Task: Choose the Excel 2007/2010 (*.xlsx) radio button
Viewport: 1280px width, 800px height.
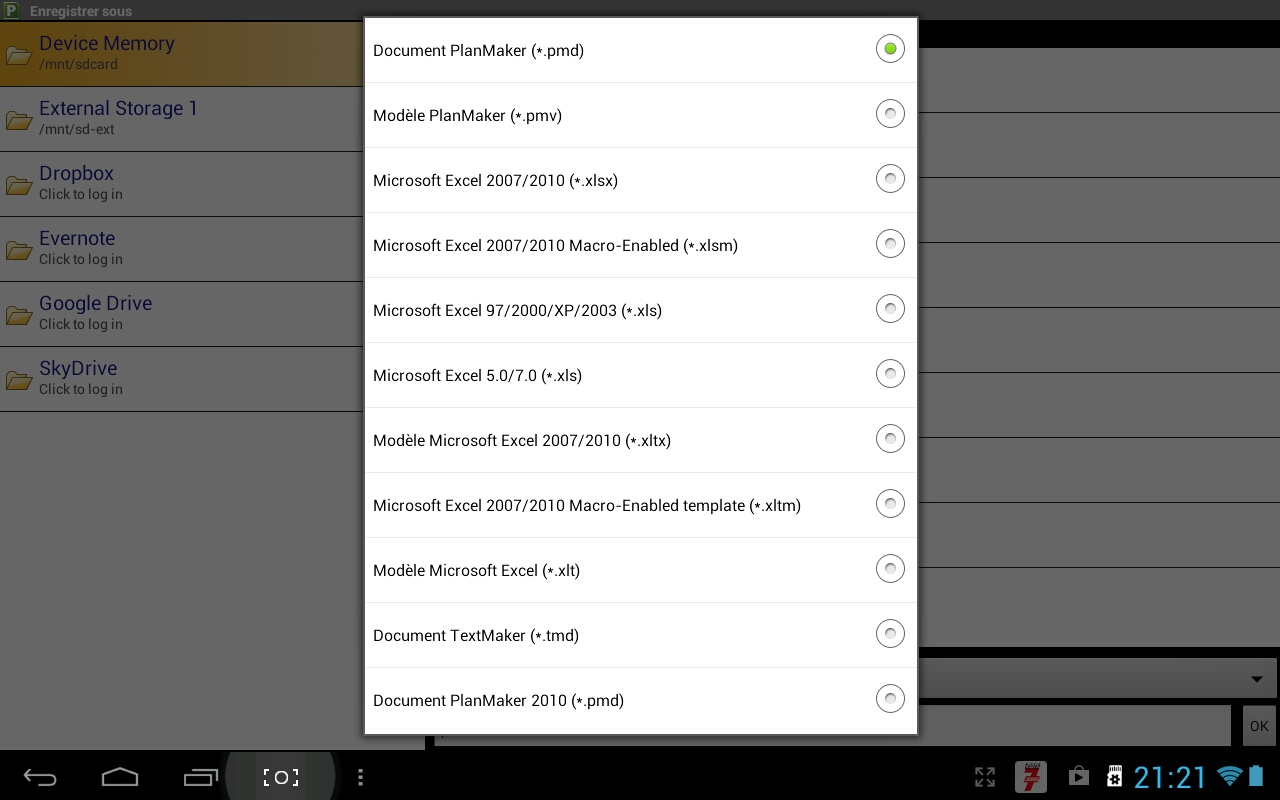Action: tap(890, 179)
